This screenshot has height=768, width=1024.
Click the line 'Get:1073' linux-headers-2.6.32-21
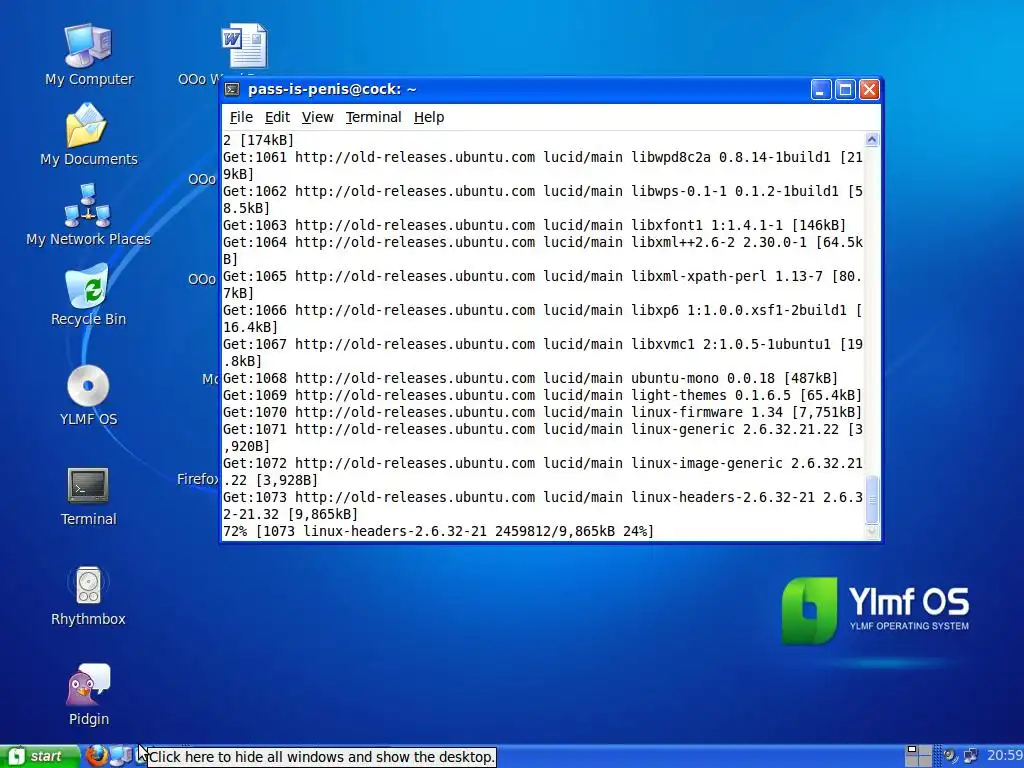(x=543, y=505)
